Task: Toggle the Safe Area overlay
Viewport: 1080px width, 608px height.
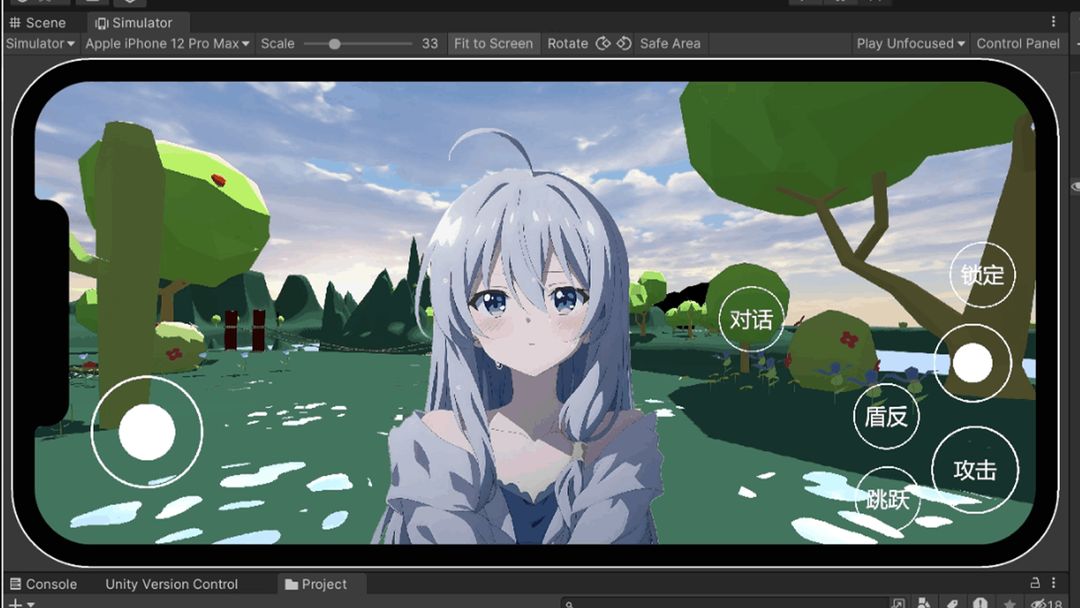Action: coord(669,43)
